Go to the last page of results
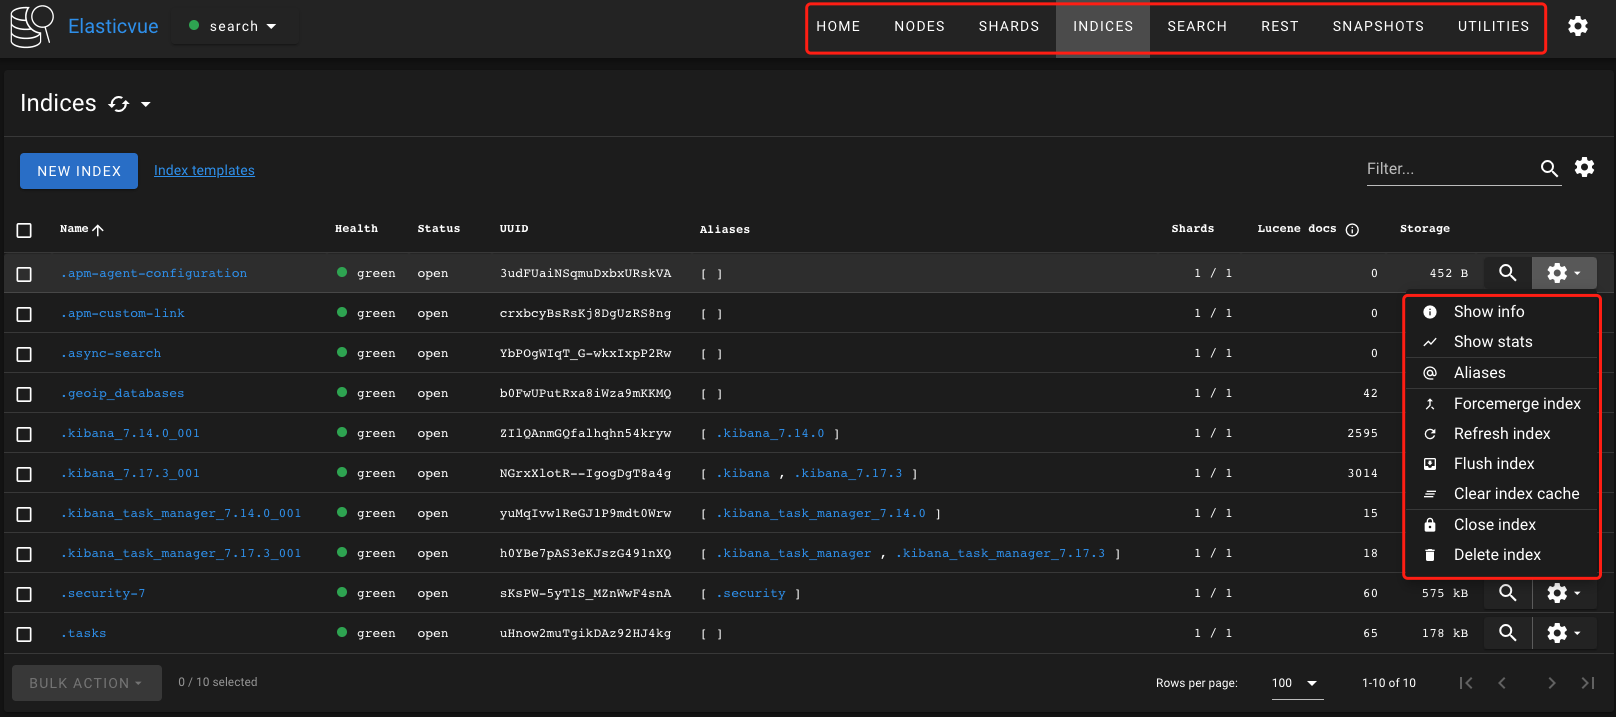Screen dimensions: 1616x717 [x=1587, y=683]
